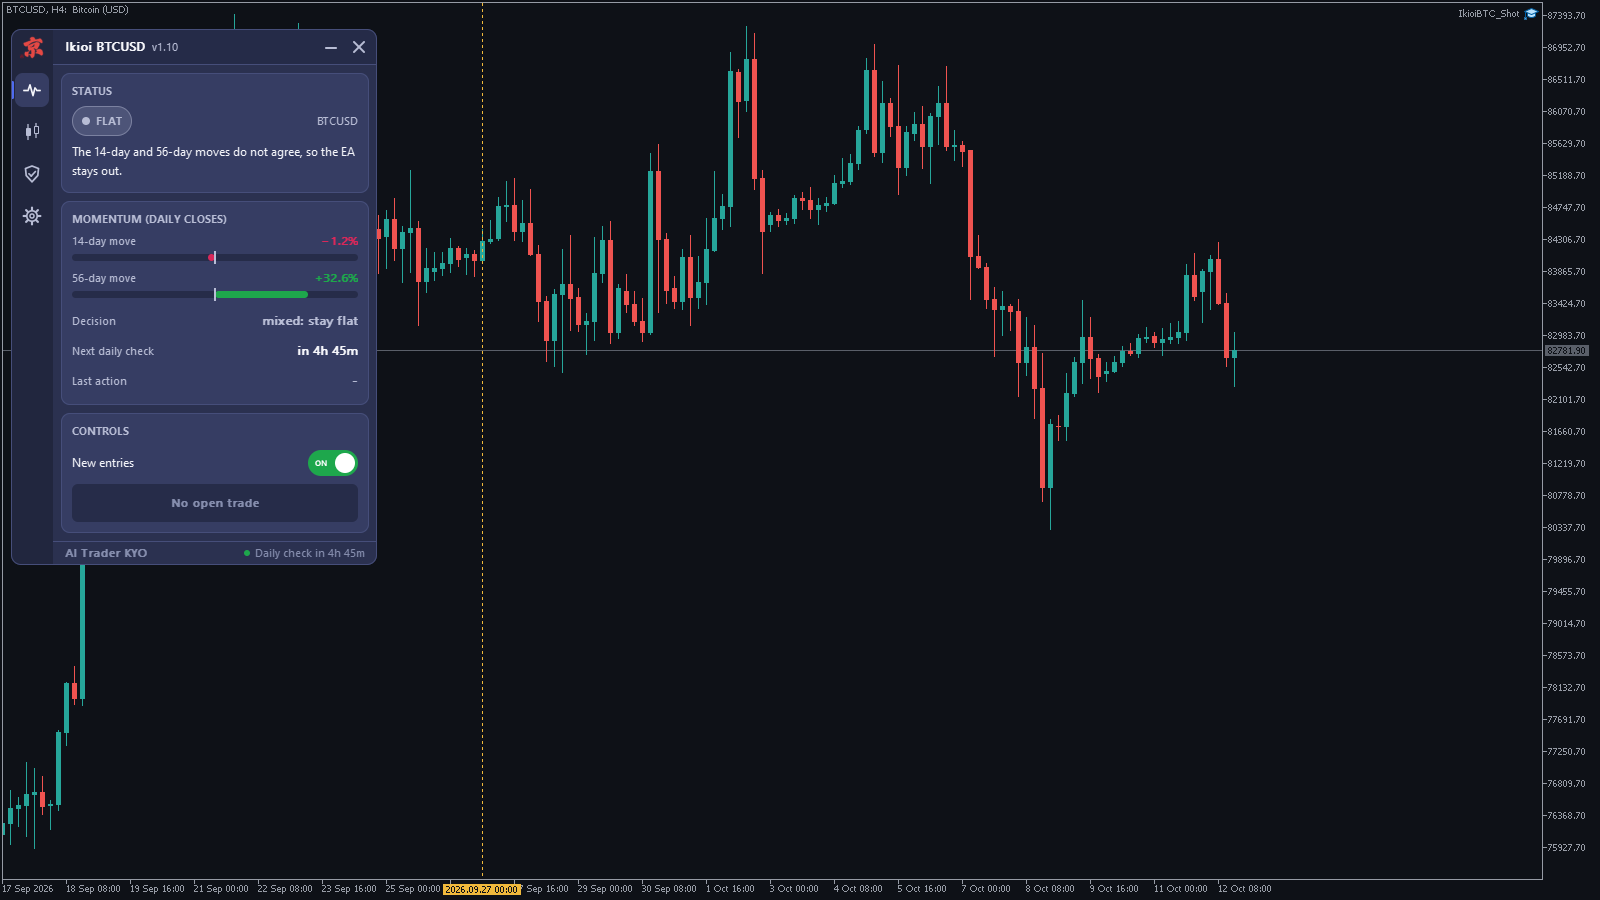Click the 14-day move value -1.2%

(x=340, y=241)
